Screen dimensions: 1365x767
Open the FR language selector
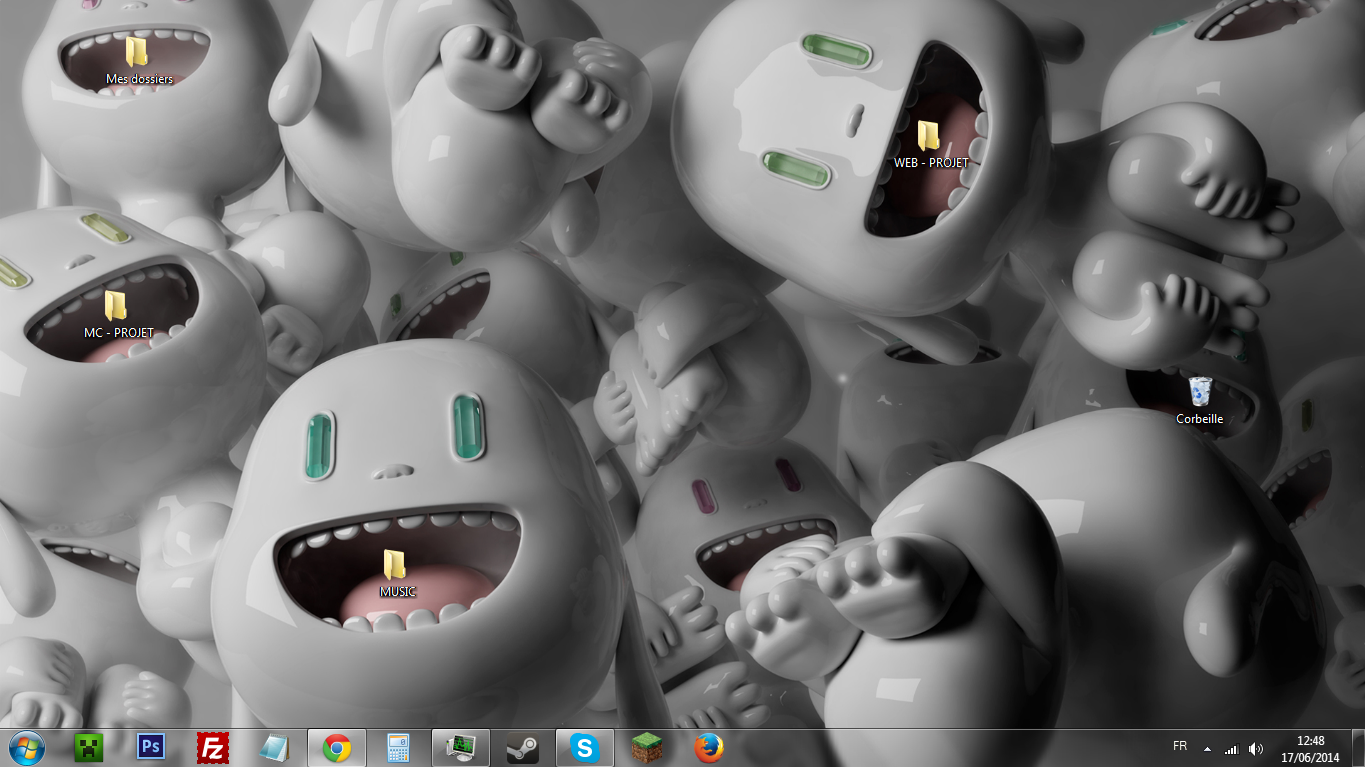tap(1180, 746)
